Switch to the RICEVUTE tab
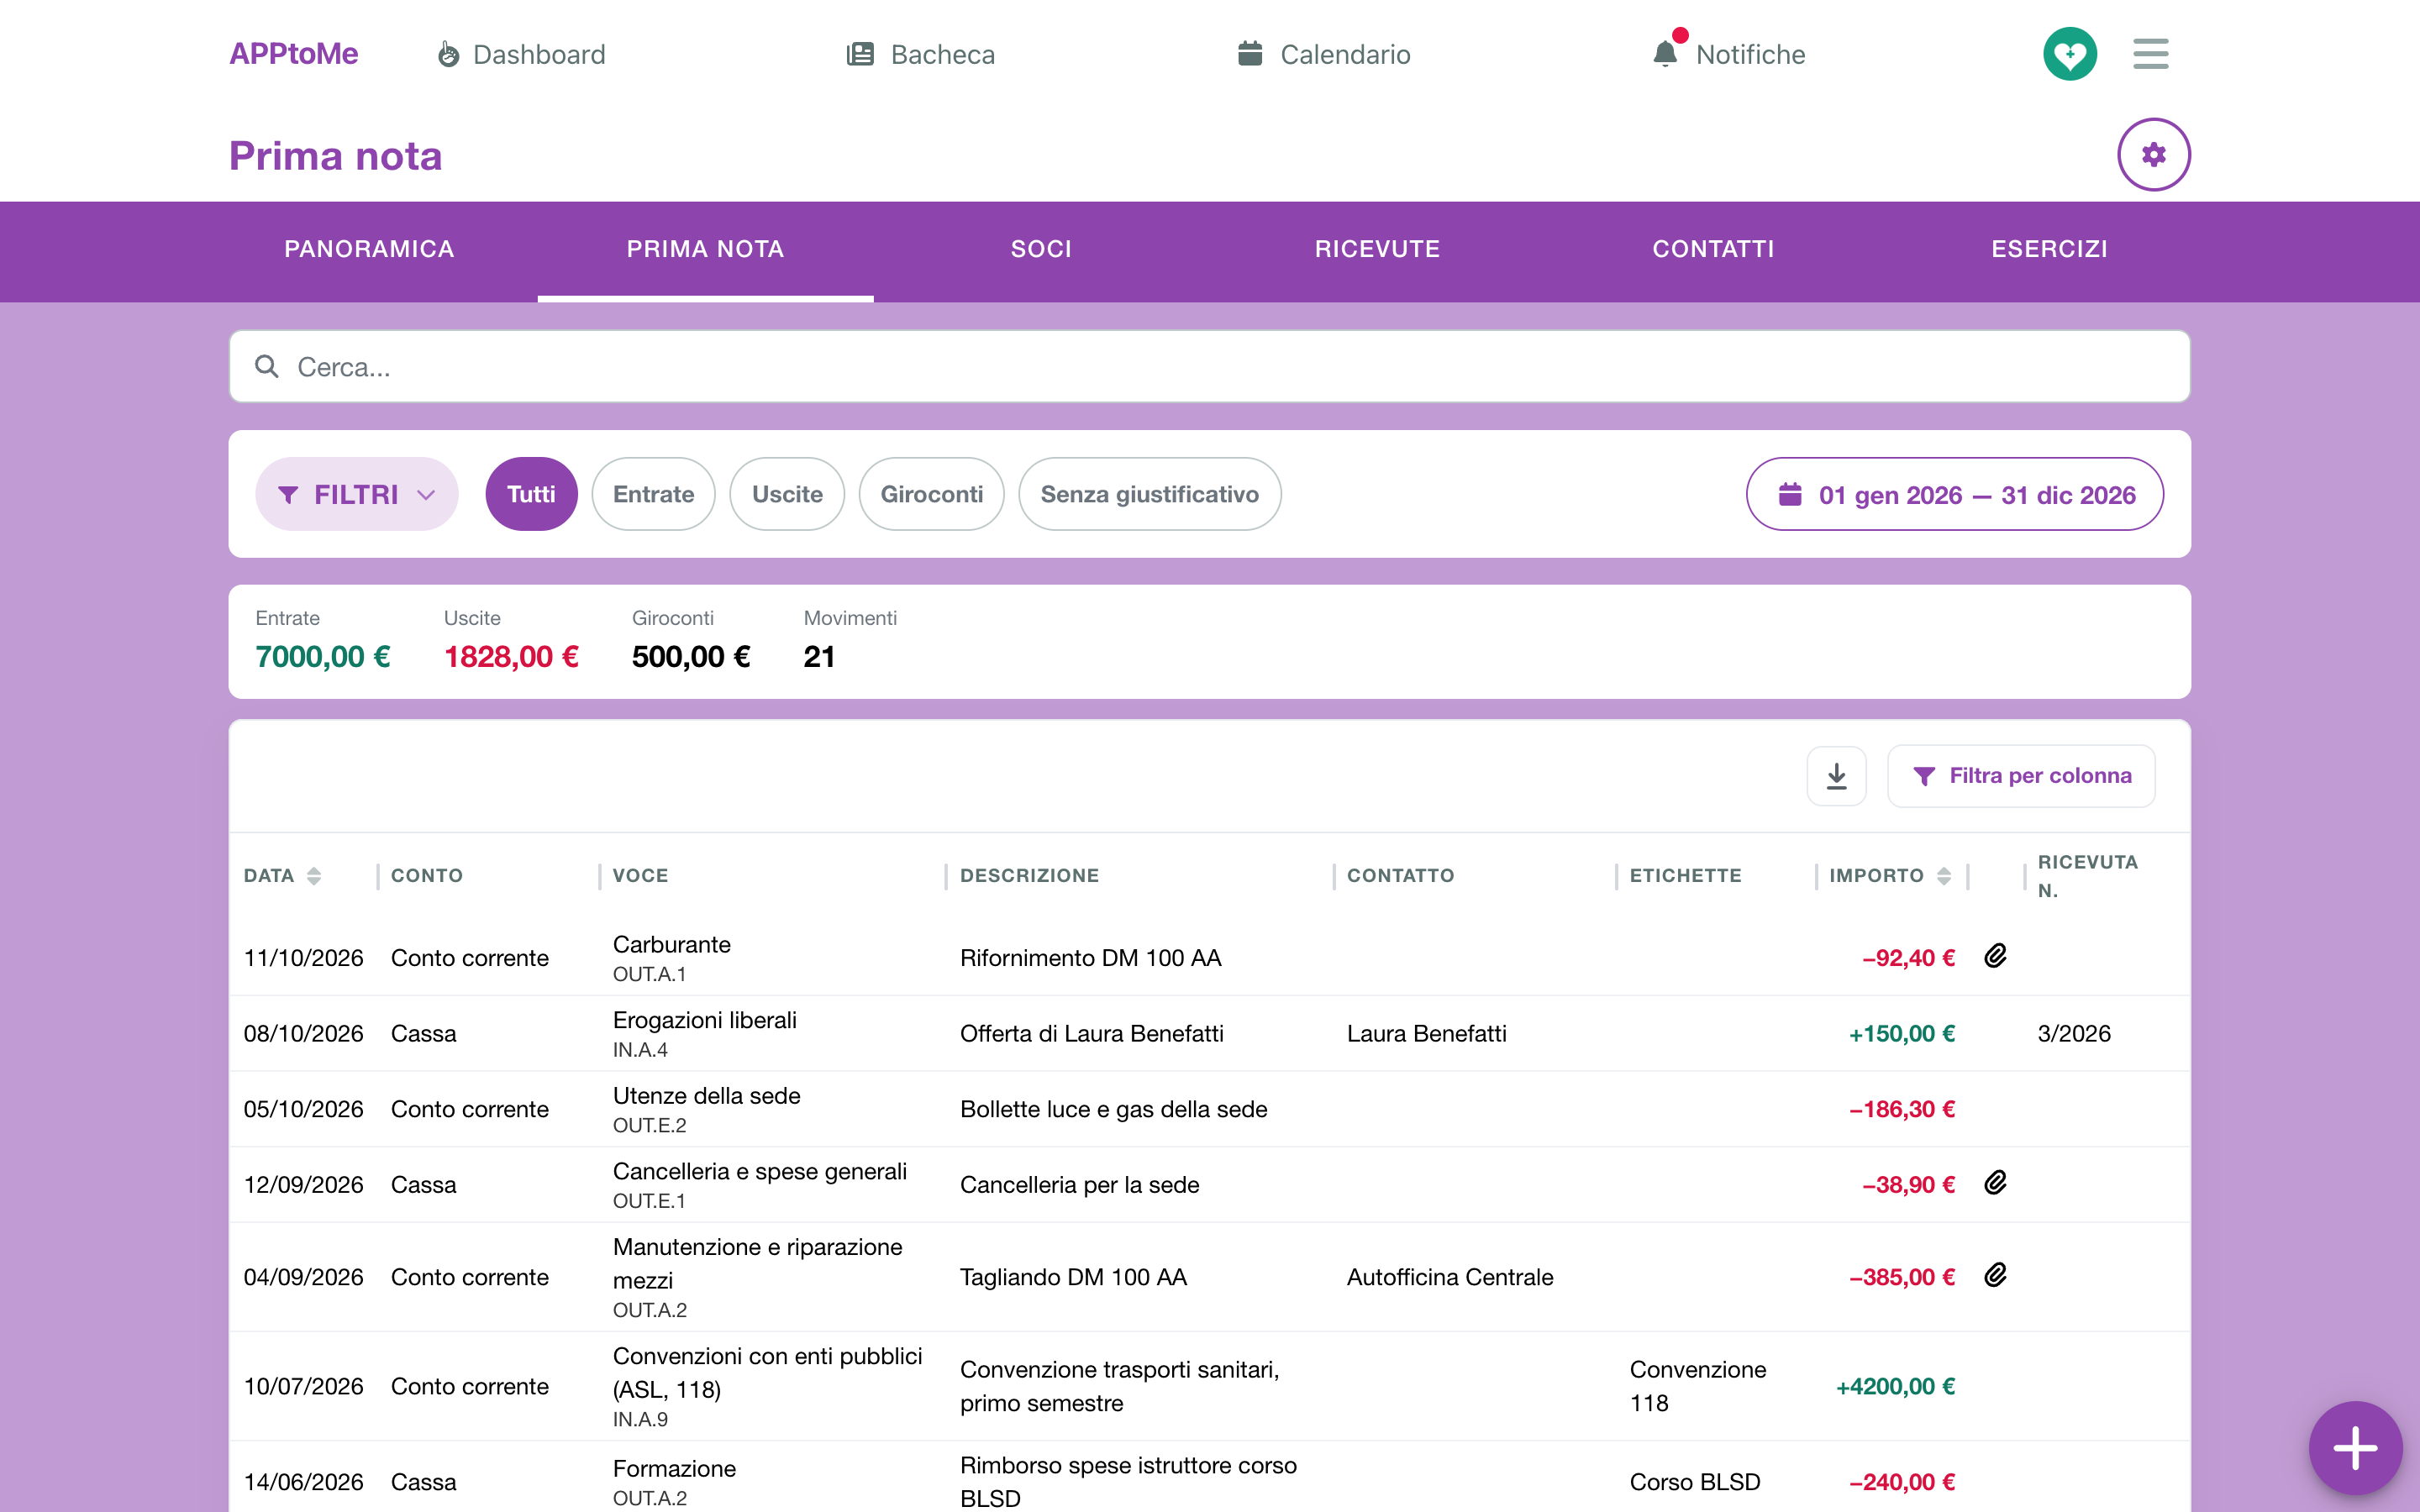The height and width of the screenshot is (1512, 2420). pyautogui.click(x=1377, y=249)
